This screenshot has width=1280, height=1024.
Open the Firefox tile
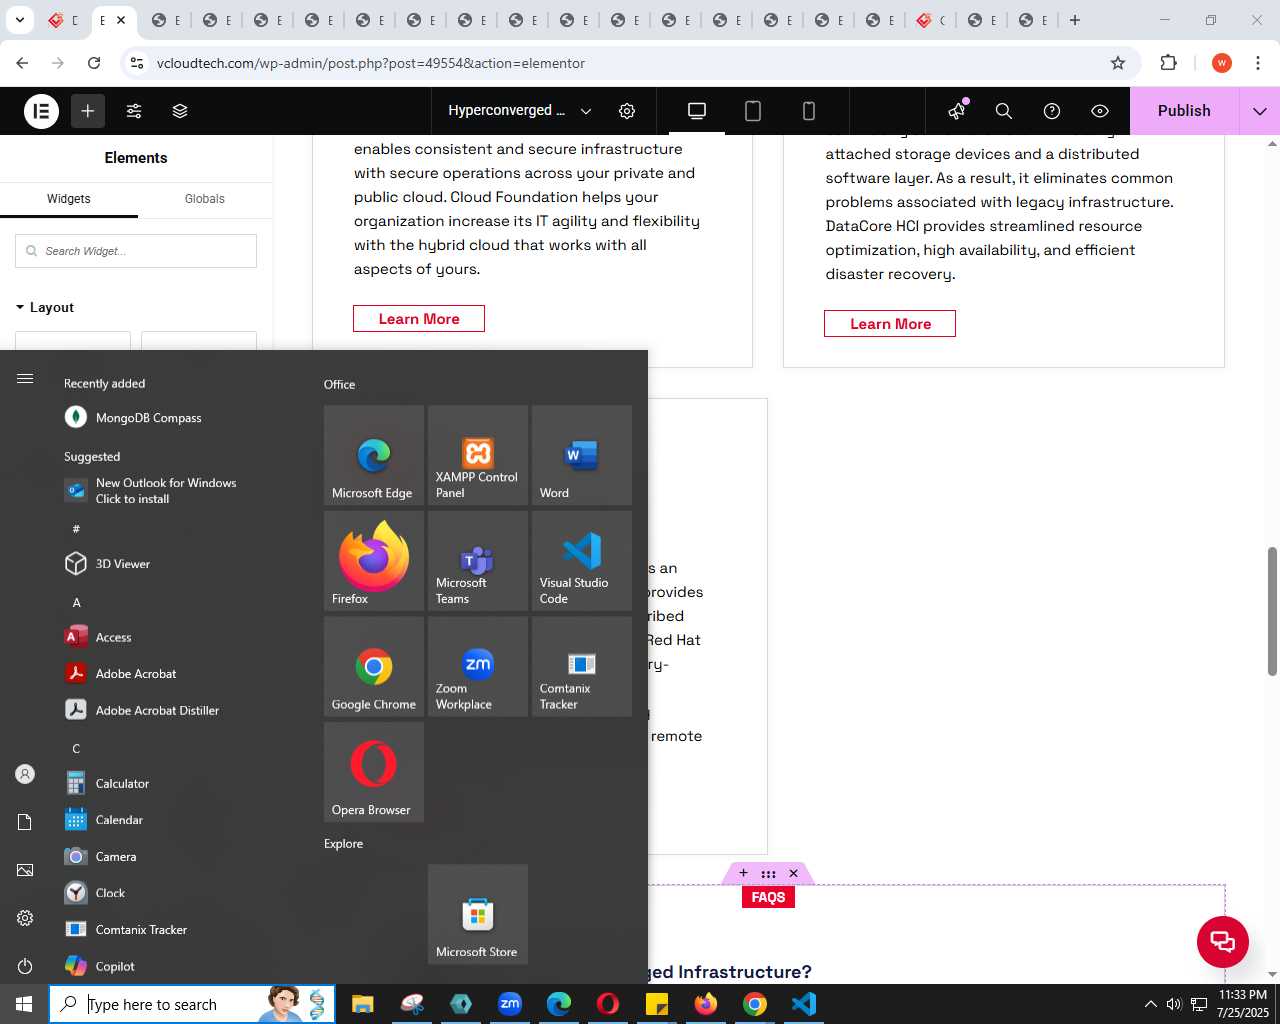click(374, 561)
